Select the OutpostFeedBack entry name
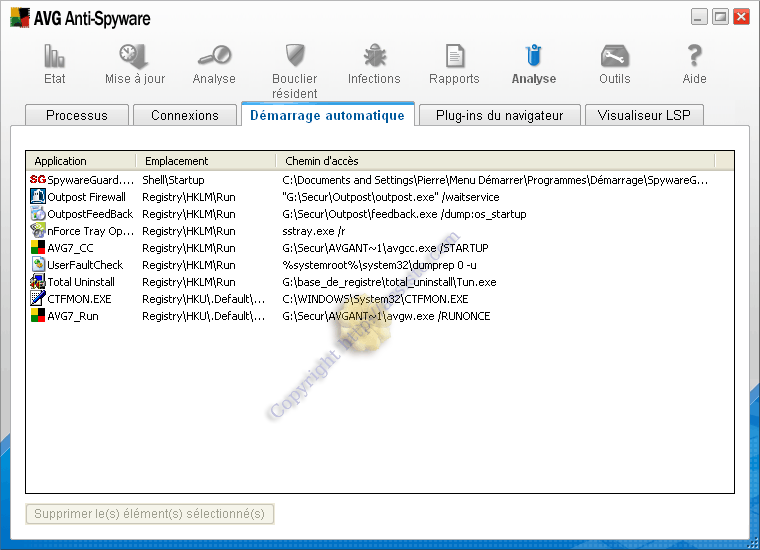The width and height of the screenshot is (760, 550). [90, 214]
